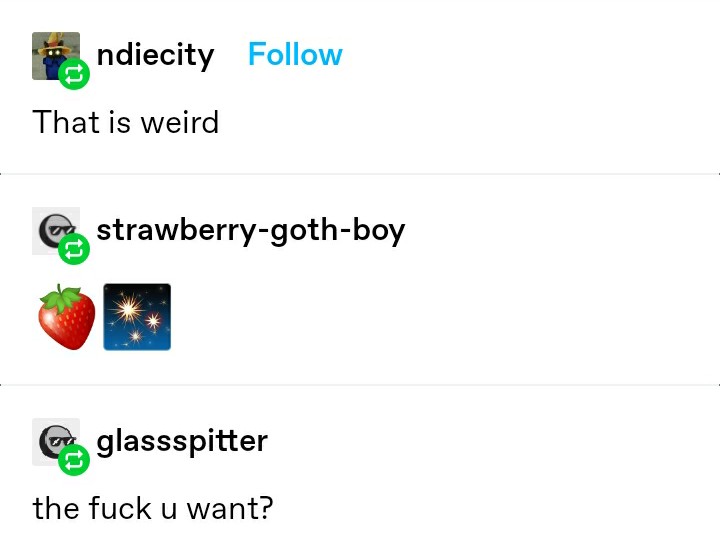The width and height of the screenshot is (720, 556).
Task: Click the word 'weird' in ndiecity's post
Action: [x=180, y=123]
